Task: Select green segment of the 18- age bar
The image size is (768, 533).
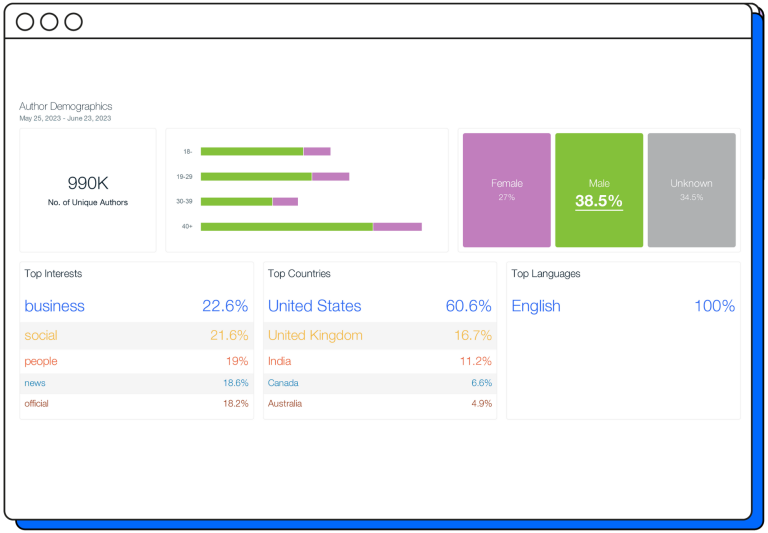Action: pyautogui.click(x=251, y=152)
